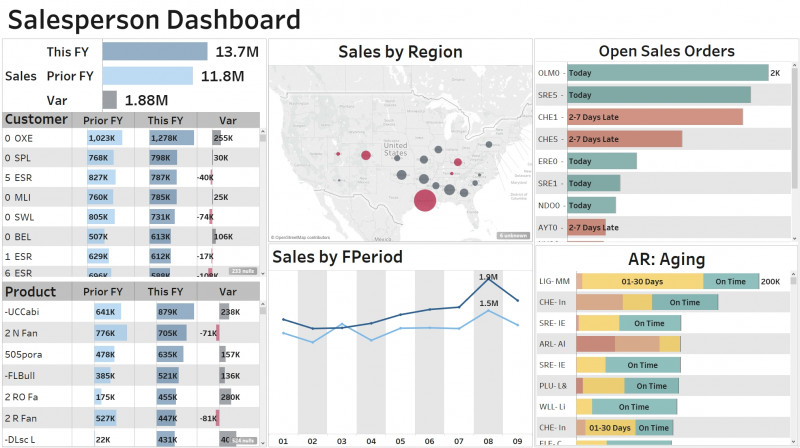Image resolution: width=800 pixels, height=448 pixels.
Task: Select product row '-DLsc L'
Action: 131,439
